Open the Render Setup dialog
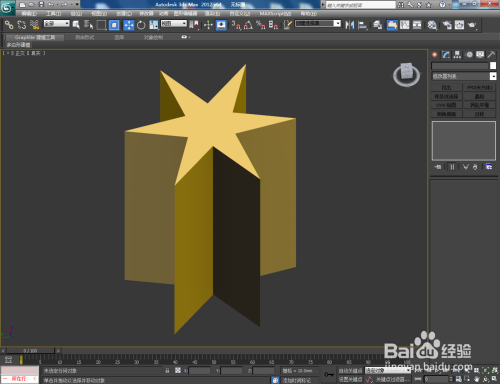 pos(447,25)
